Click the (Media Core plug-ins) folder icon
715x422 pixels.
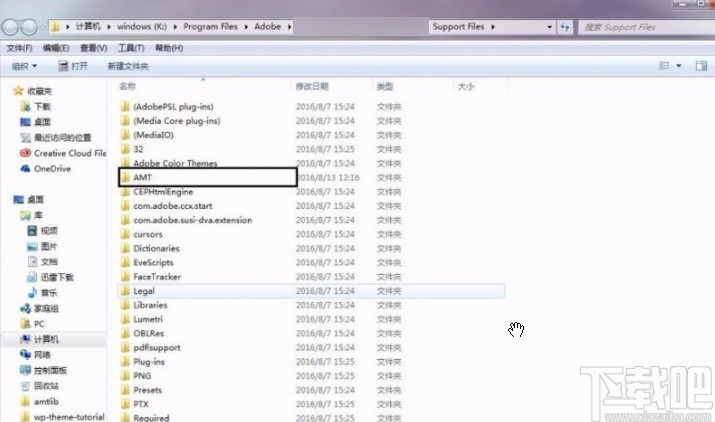pyautogui.click(x=125, y=120)
